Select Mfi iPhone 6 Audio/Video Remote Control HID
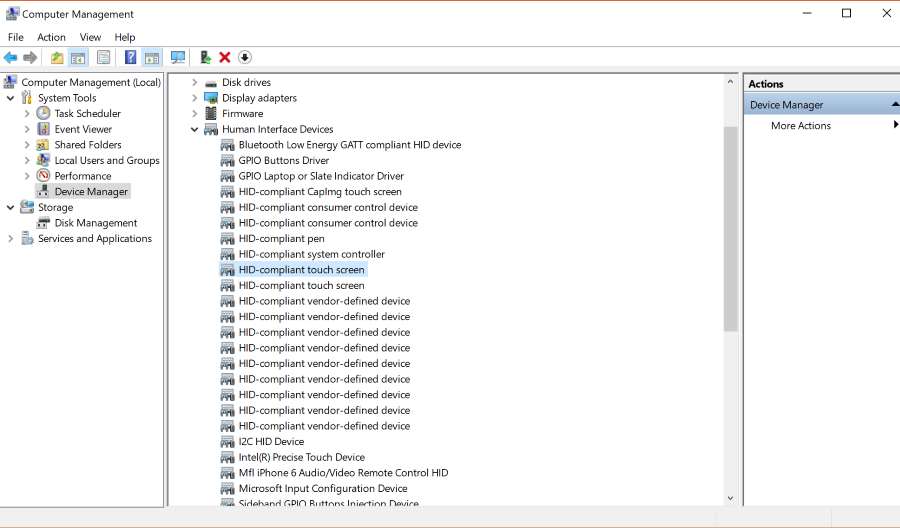Image resolution: width=900 pixels, height=528 pixels. pyautogui.click(x=343, y=472)
